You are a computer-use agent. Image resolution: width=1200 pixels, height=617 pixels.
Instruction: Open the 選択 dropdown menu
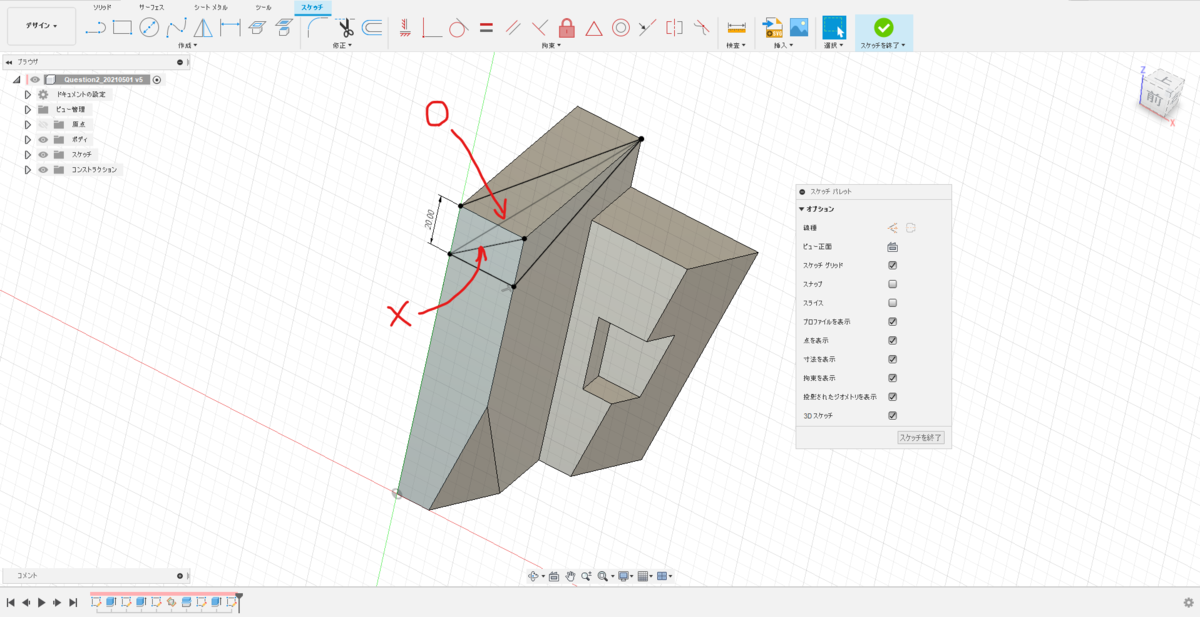click(834, 46)
